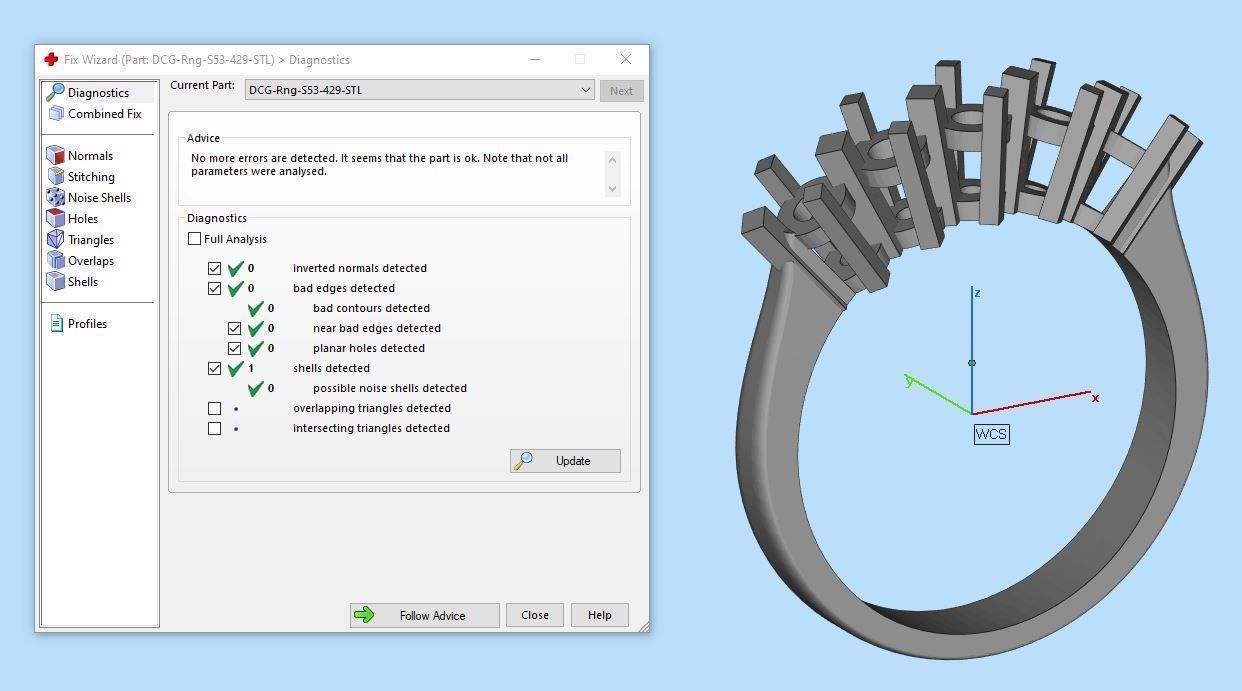
Task: Click the red cross Fix Wizard title icon
Action: 51,59
